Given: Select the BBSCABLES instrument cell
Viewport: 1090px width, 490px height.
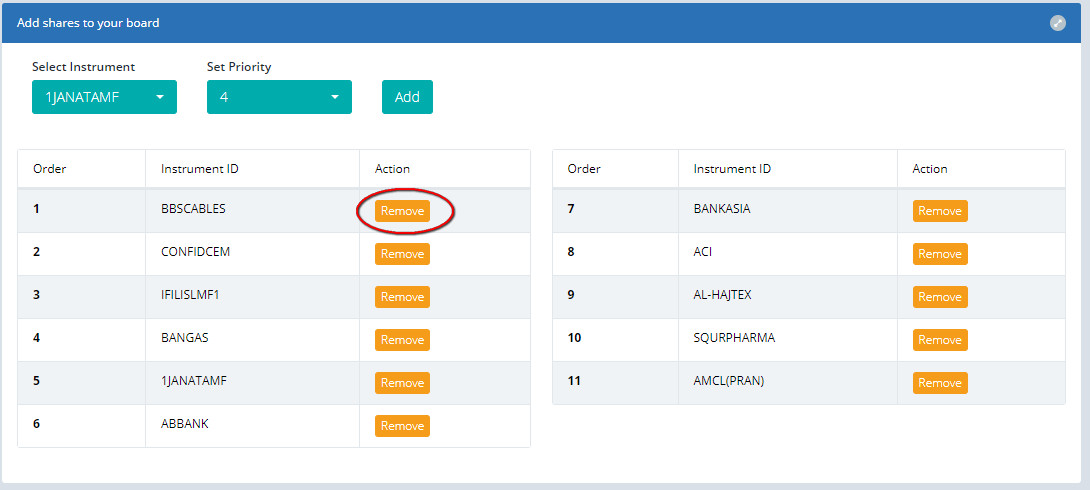Looking at the screenshot, I should 193,209.
